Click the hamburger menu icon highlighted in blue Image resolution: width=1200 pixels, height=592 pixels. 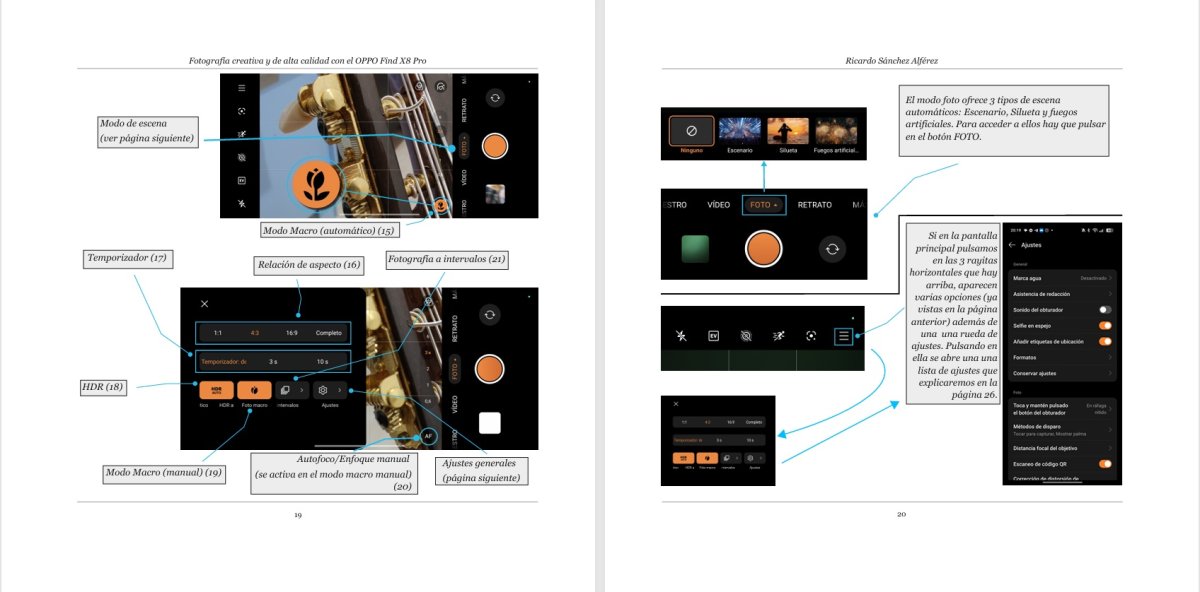[845, 336]
